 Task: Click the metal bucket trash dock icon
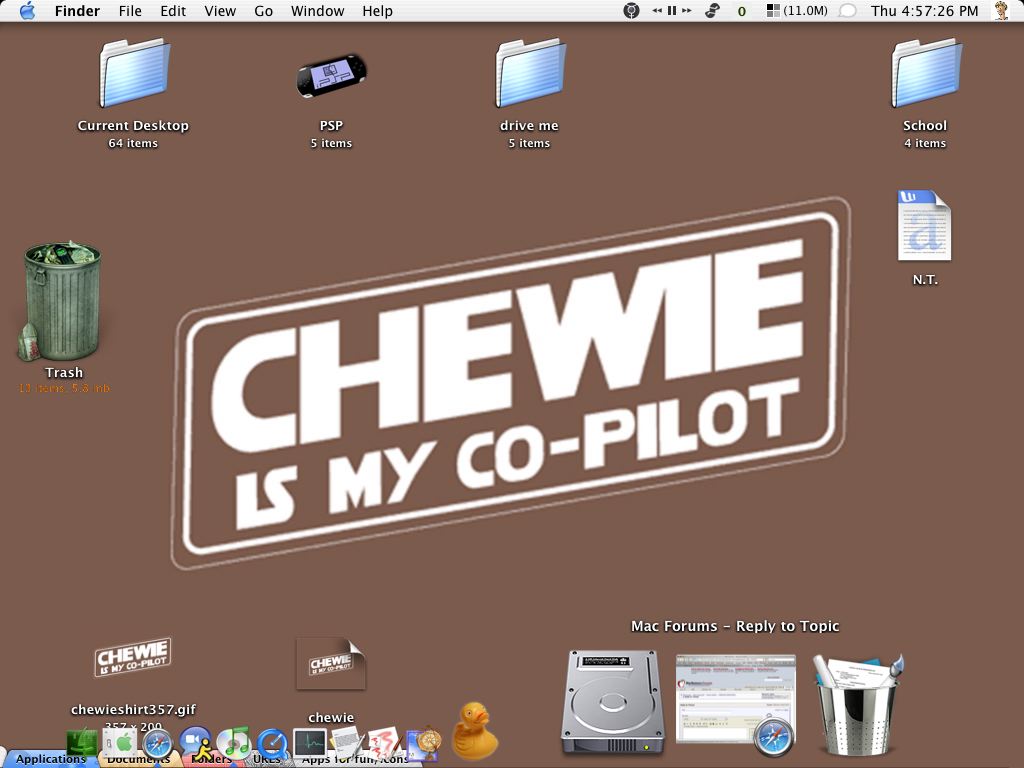click(x=858, y=705)
